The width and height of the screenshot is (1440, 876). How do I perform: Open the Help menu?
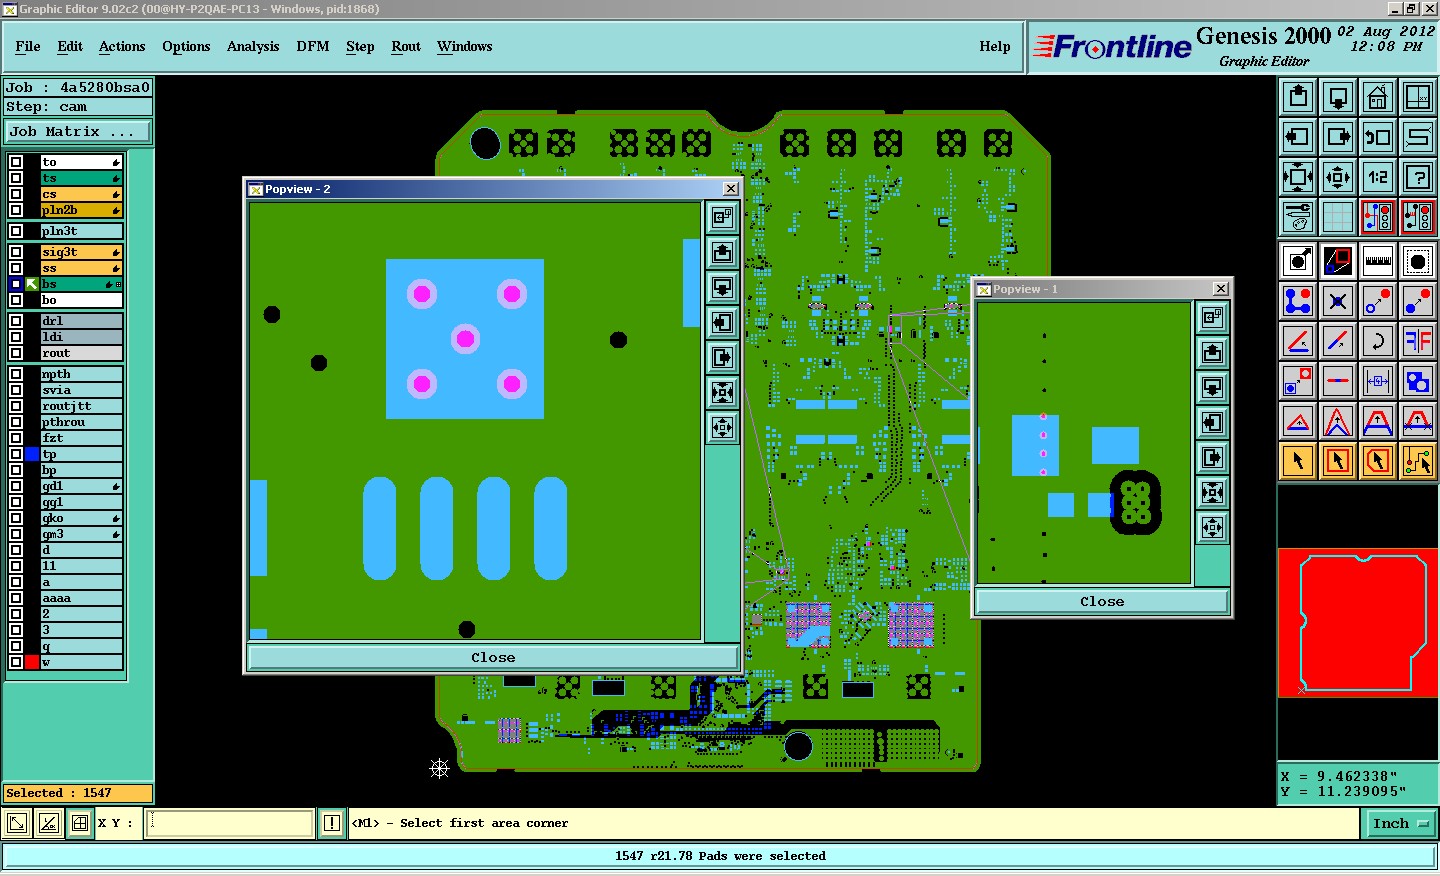[x=995, y=46]
